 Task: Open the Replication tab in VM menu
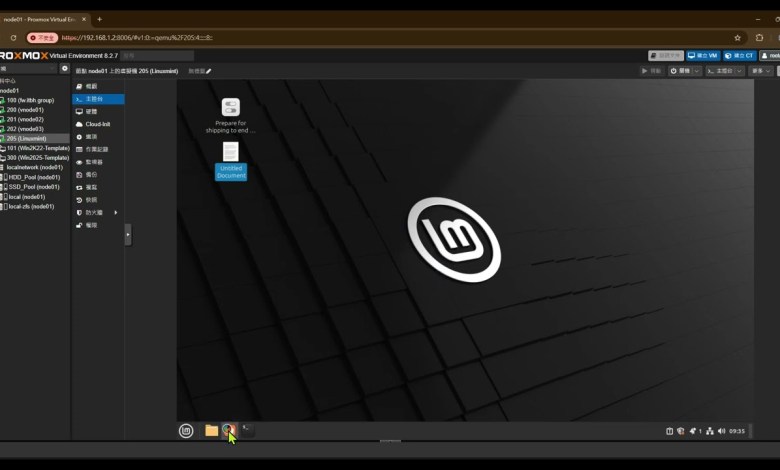[98, 188]
